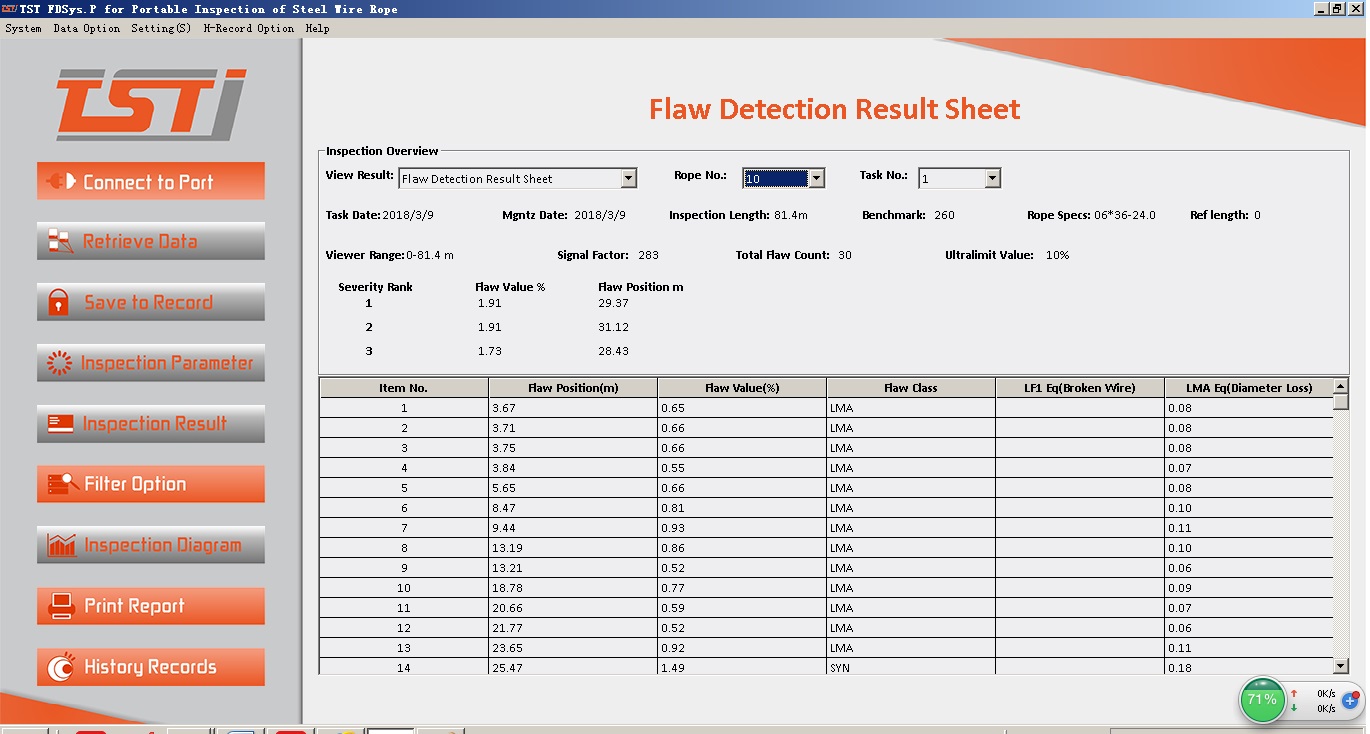The height and width of the screenshot is (734, 1370).
Task: Click the Retrieve Data icon
Action: 61,241
